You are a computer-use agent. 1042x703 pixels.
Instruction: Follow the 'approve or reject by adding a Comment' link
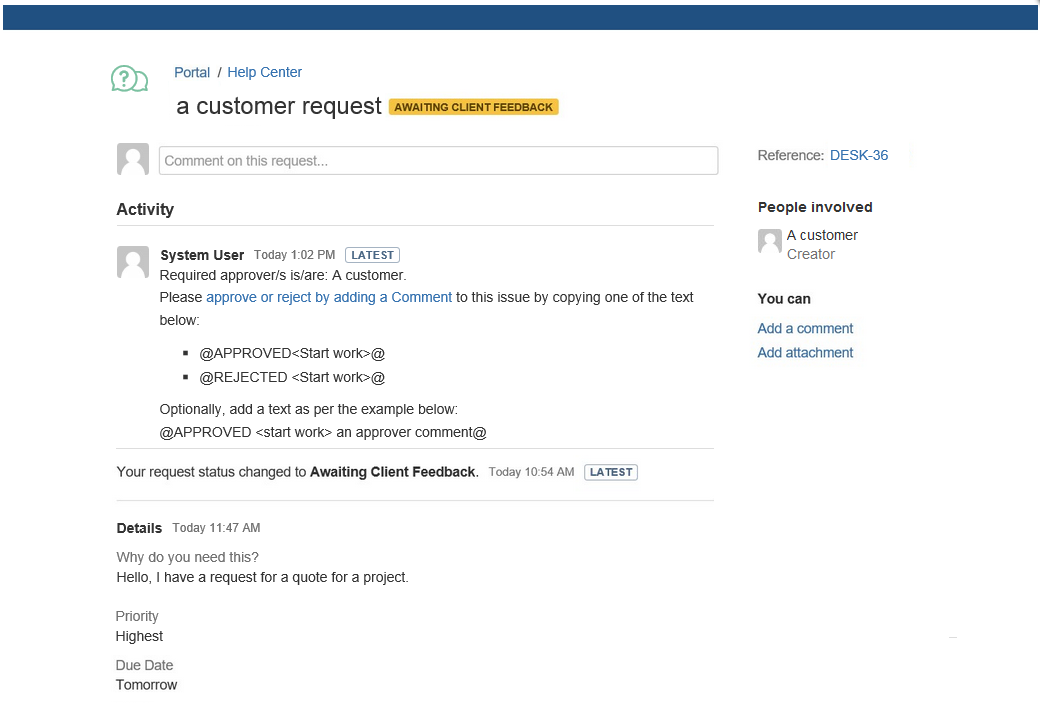(329, 297)
